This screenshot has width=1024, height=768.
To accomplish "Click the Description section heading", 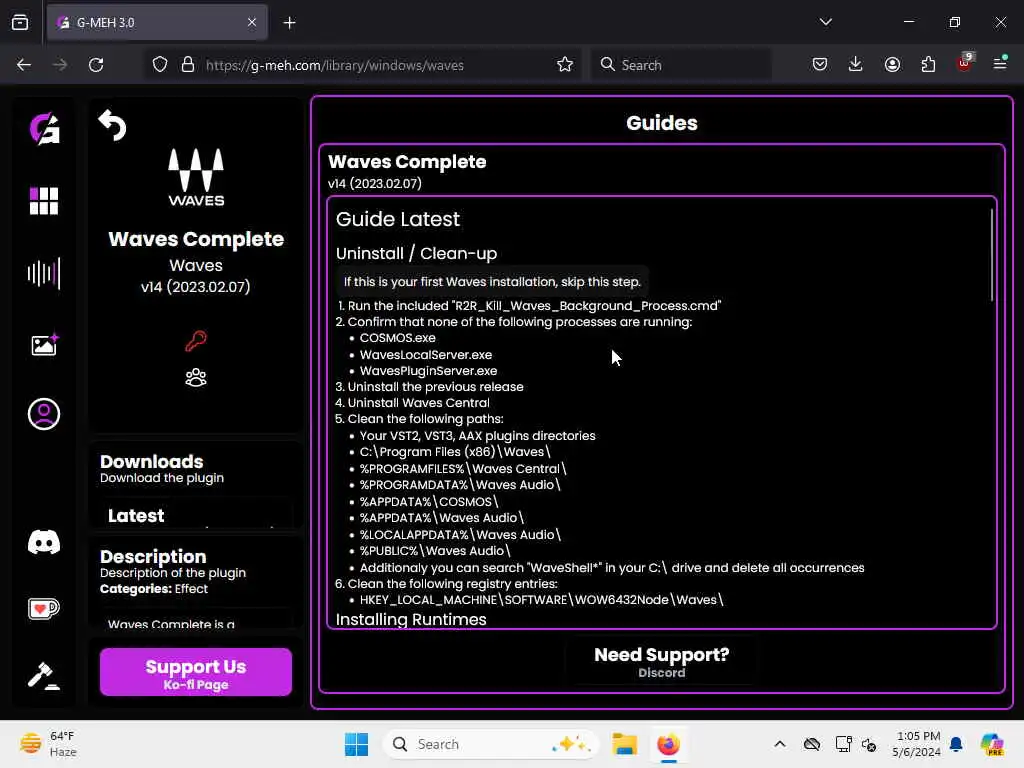I will (x=153, y=556).
